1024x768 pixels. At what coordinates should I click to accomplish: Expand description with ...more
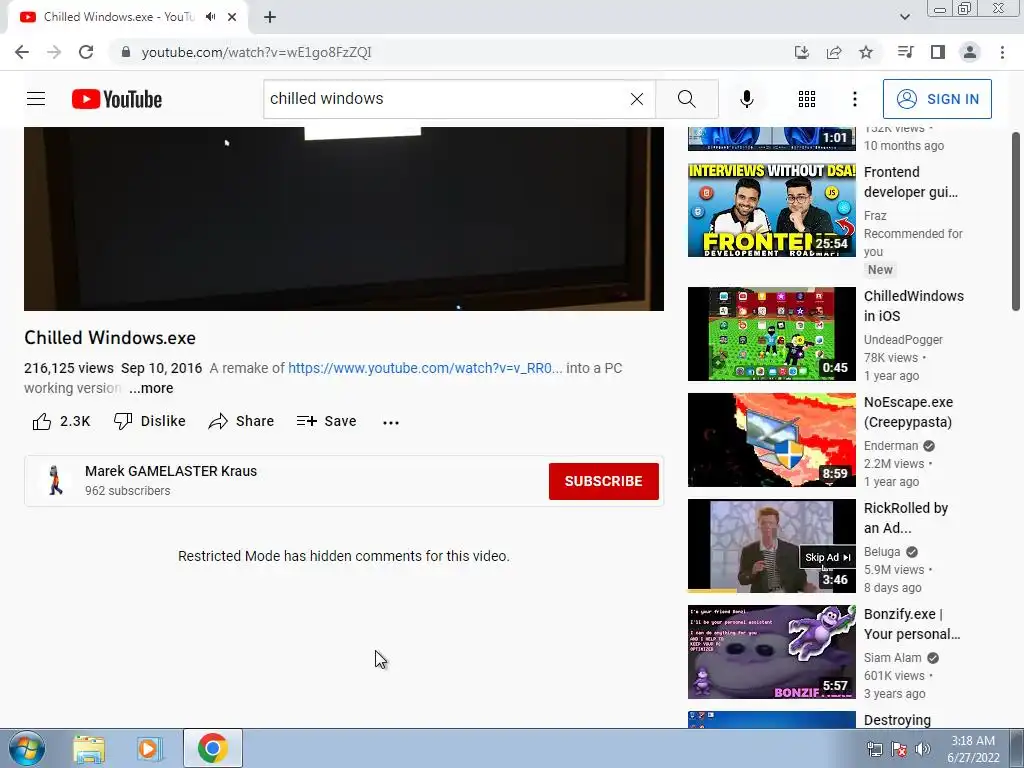pos(151,388)
